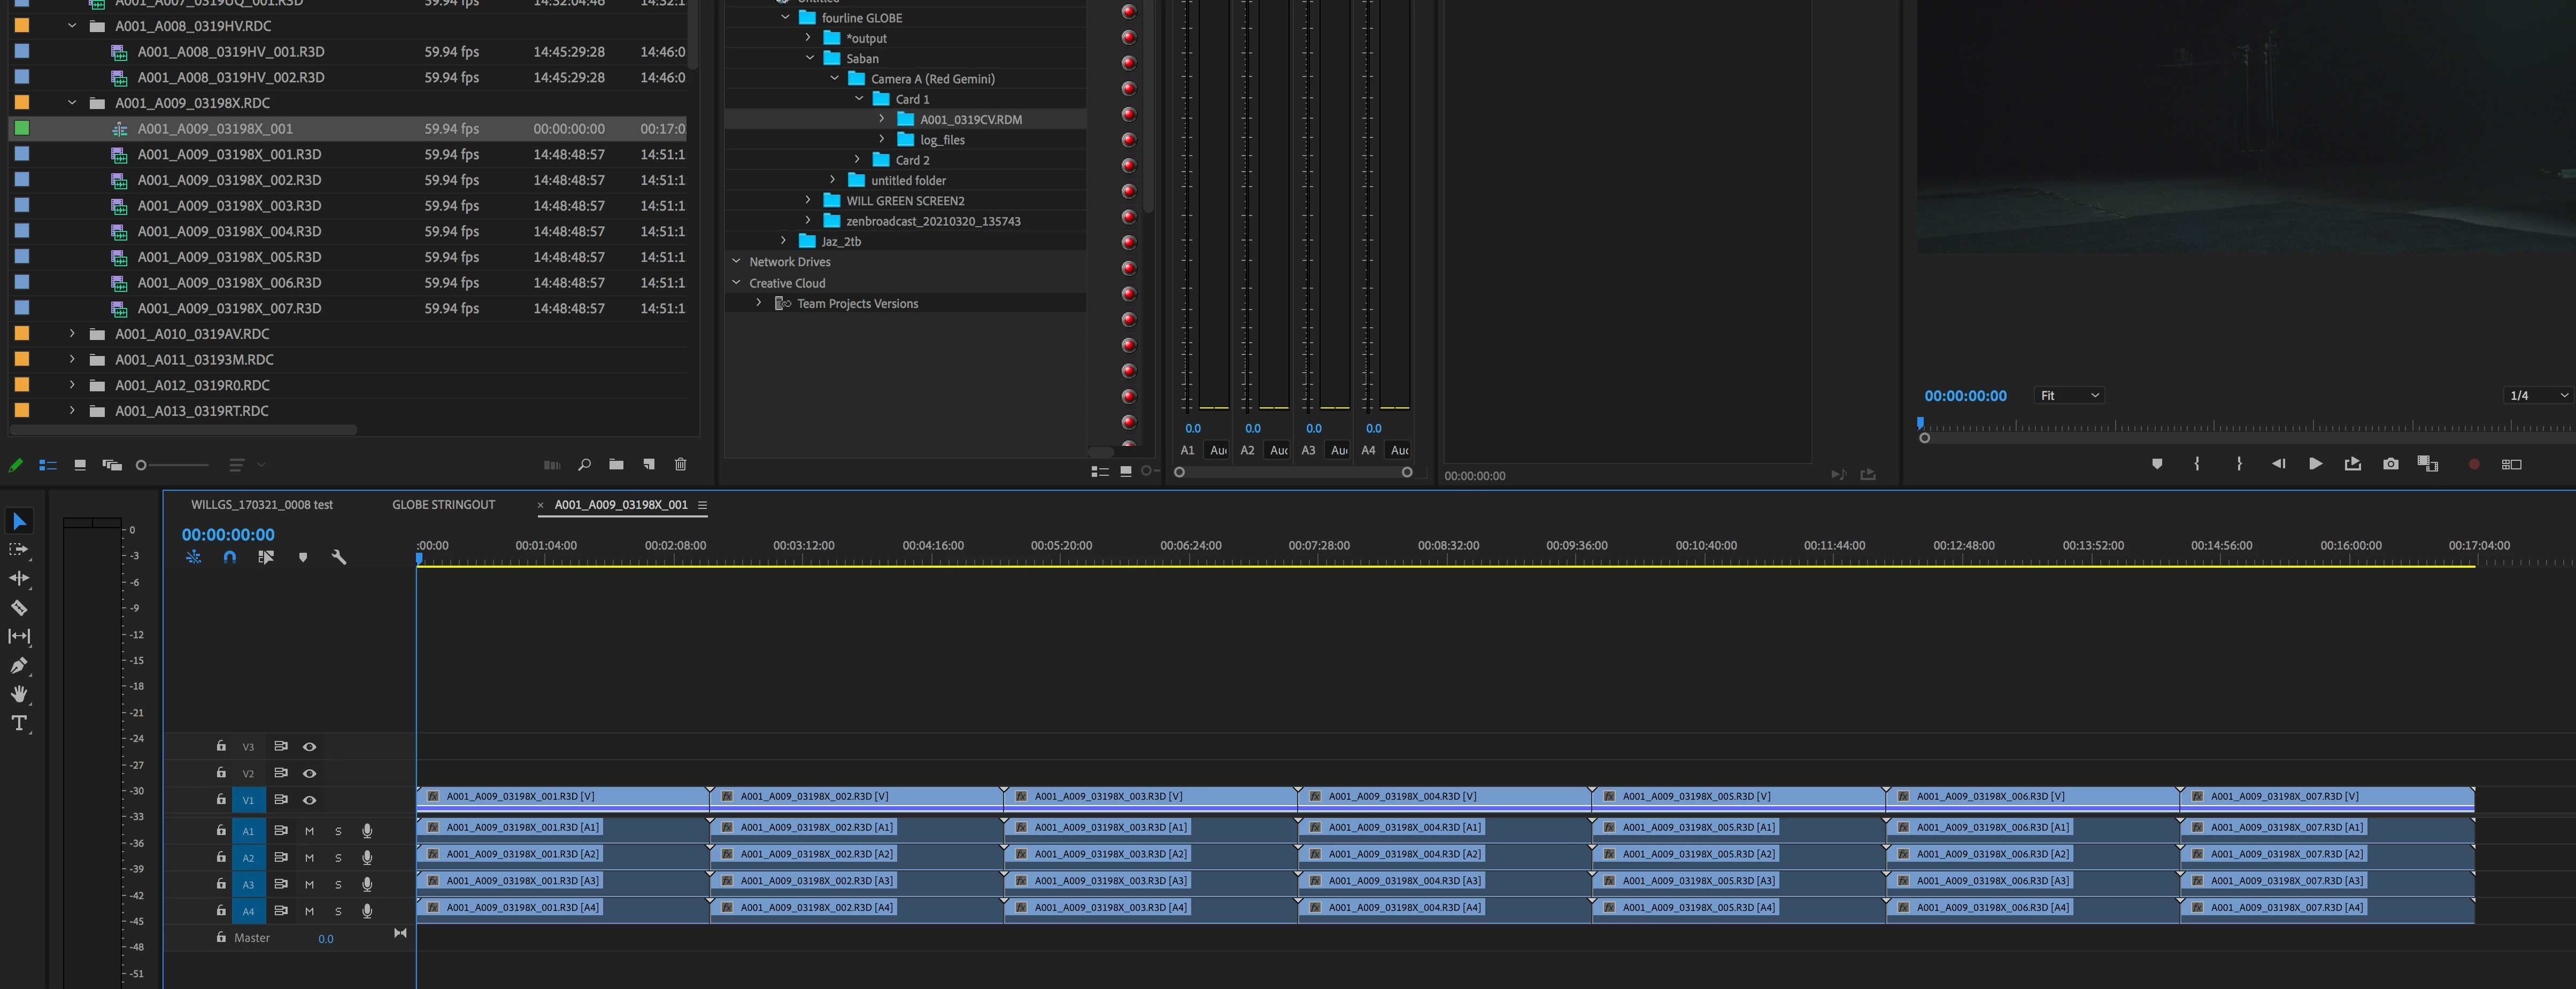Screen dimensions: 2576x989
Task: Click the project panel thumbnail zoom slider
Action: (x=142, y=465)
